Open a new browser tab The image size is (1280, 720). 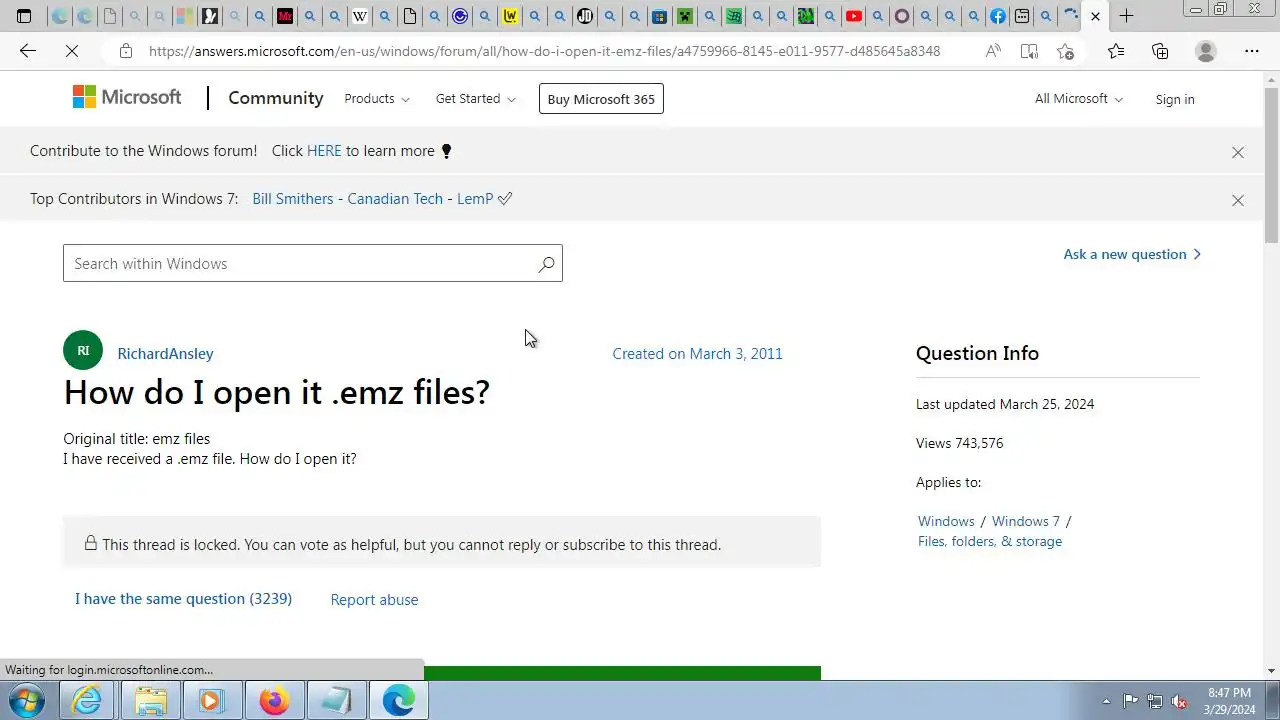point(1126,16)
